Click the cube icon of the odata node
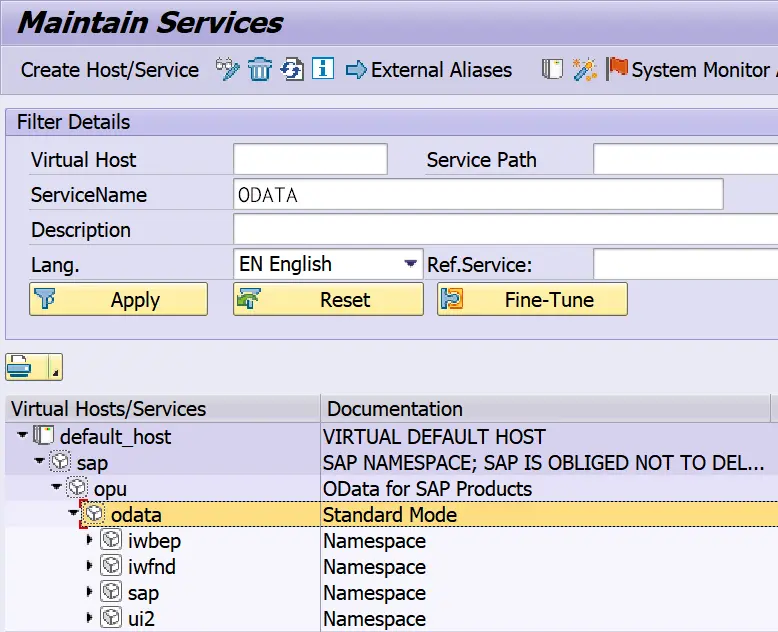Viewport: 778px width, 632px height. point(94,514)
